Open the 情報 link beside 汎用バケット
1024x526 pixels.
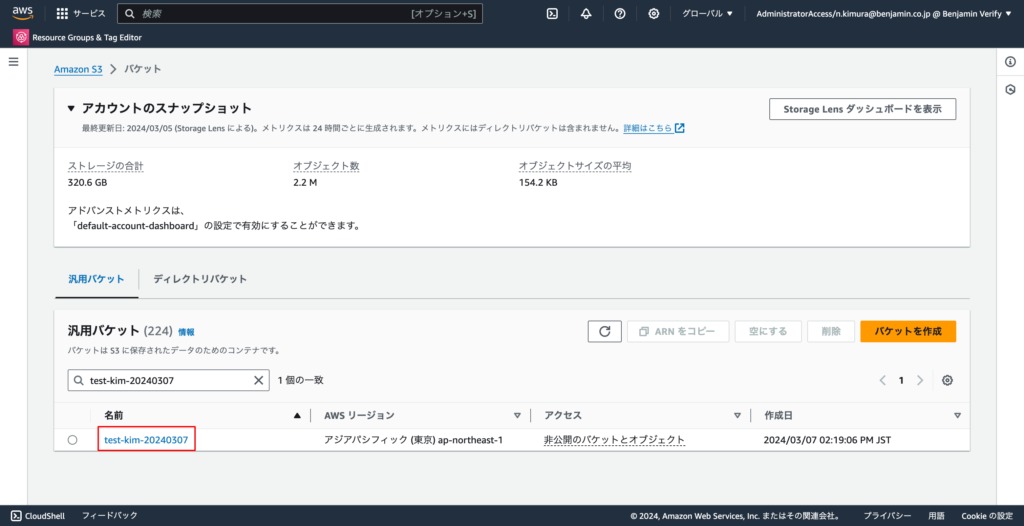coord(186,332)
